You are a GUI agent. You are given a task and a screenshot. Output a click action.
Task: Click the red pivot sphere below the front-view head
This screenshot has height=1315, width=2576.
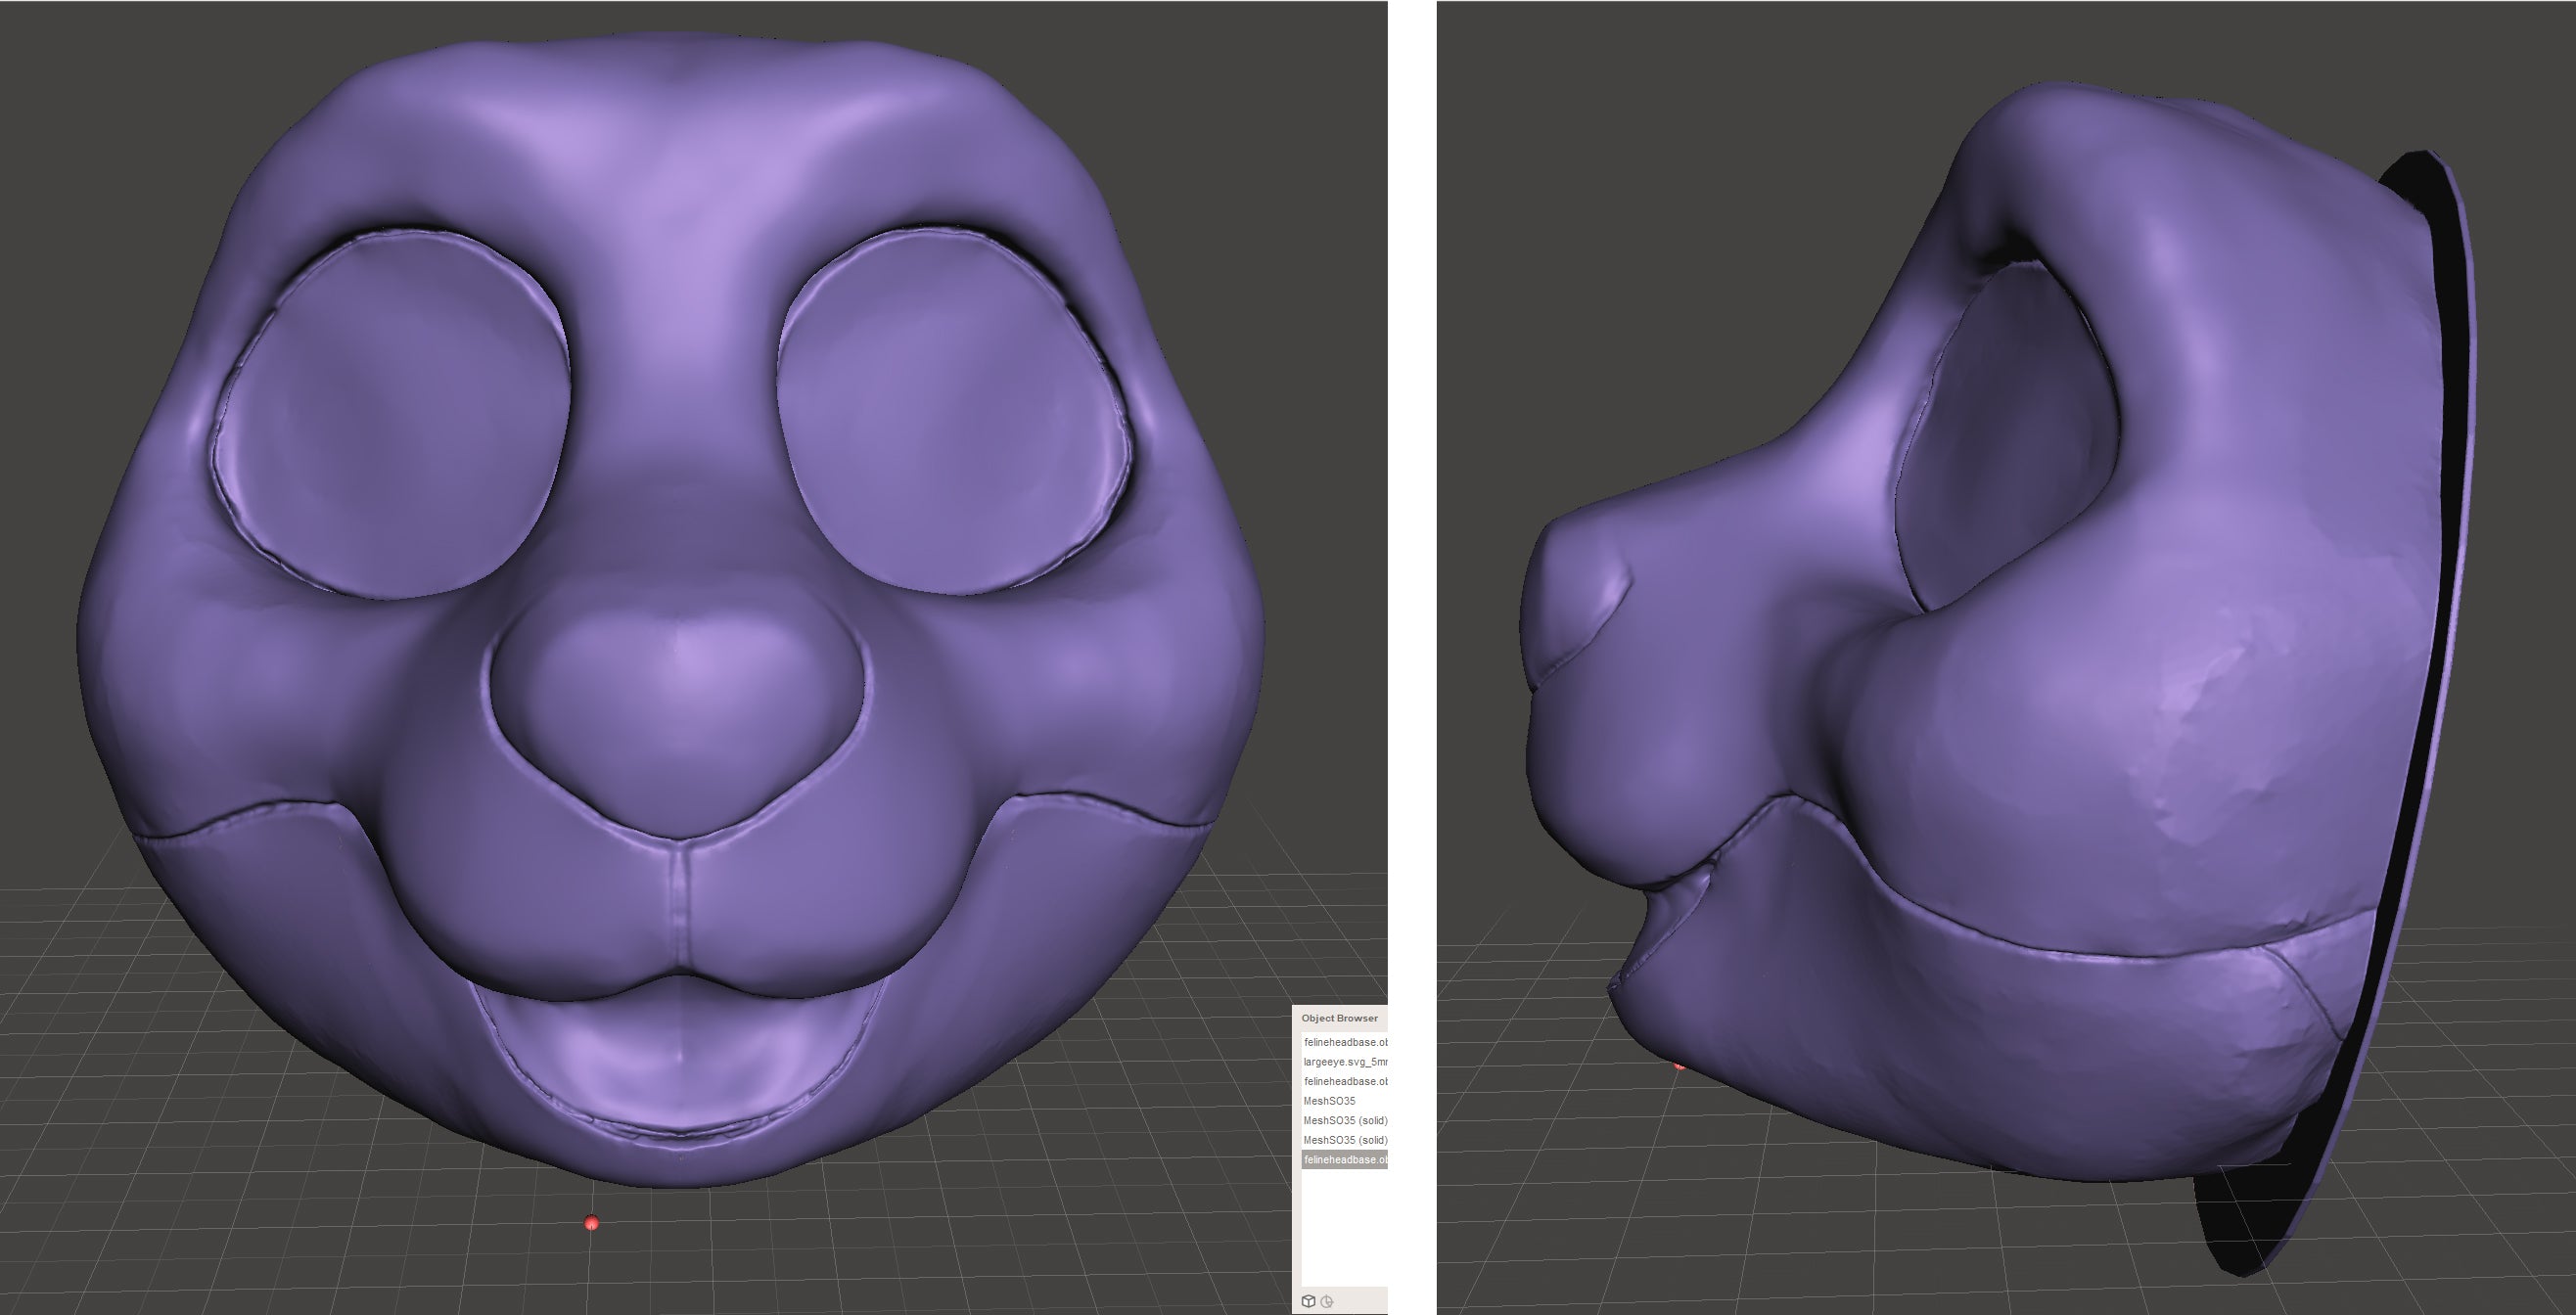(591, 1223)
